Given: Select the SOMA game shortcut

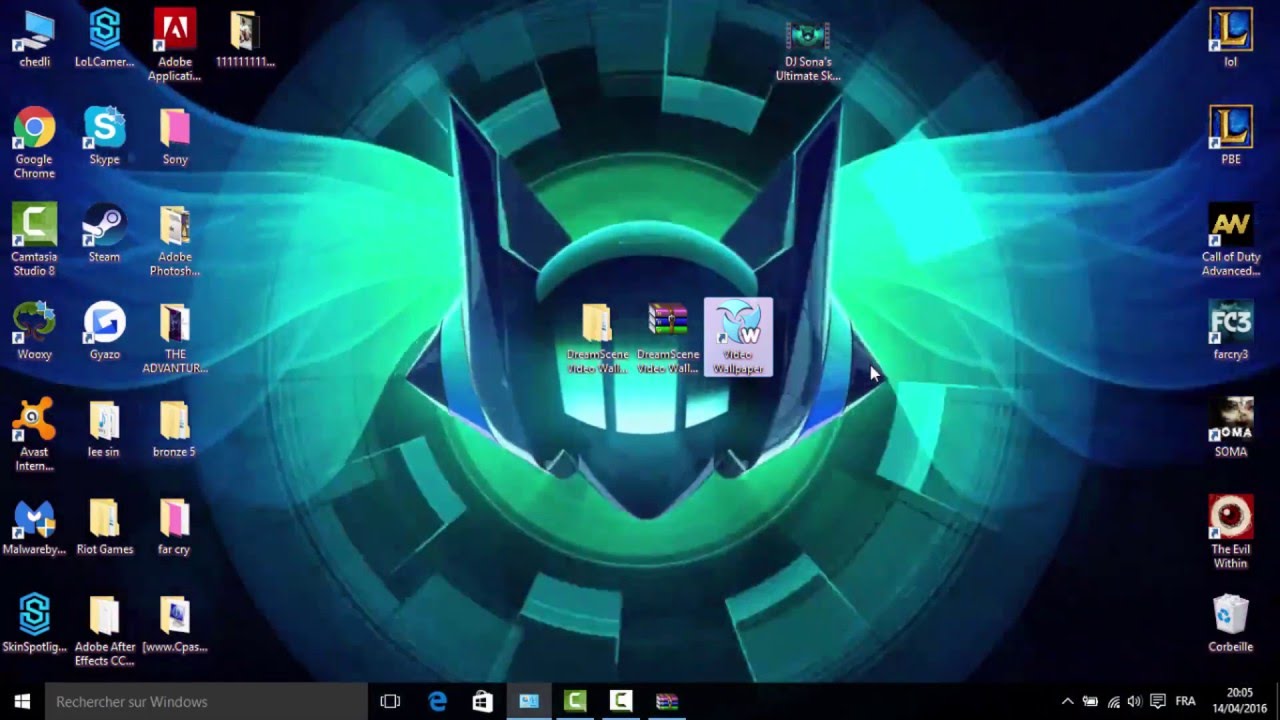Looking at the screenshot, I should [x=1231, y=429].
